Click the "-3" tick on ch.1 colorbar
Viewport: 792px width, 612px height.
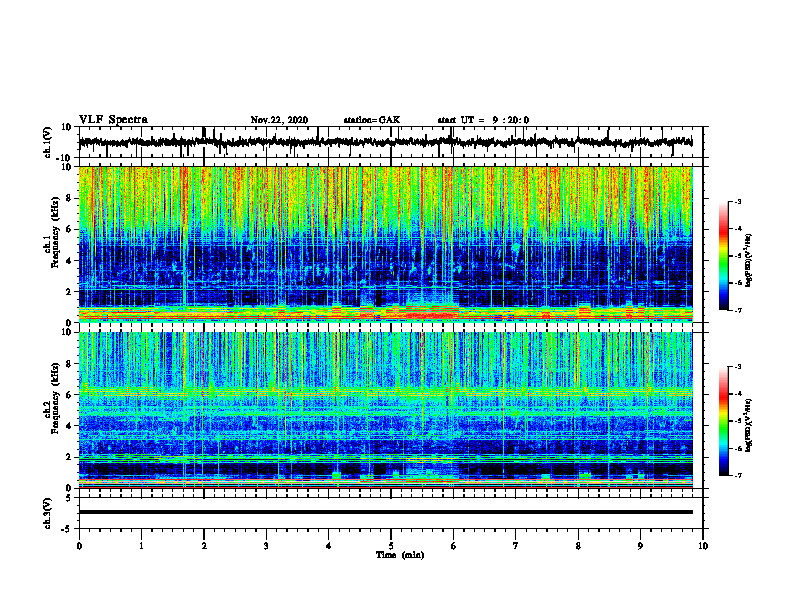pos(738,201)
